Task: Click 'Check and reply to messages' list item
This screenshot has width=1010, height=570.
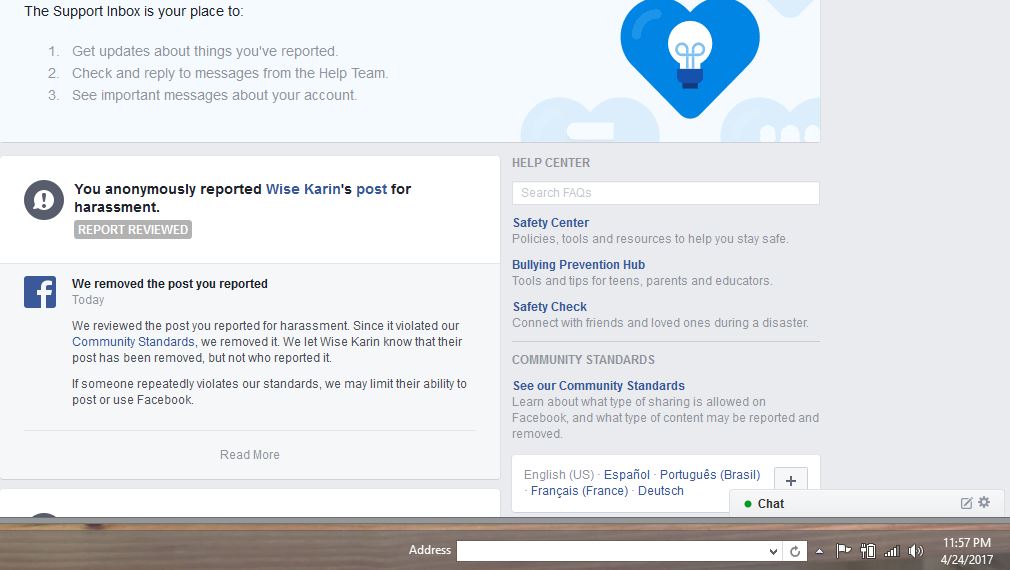Action: [230, 73]
